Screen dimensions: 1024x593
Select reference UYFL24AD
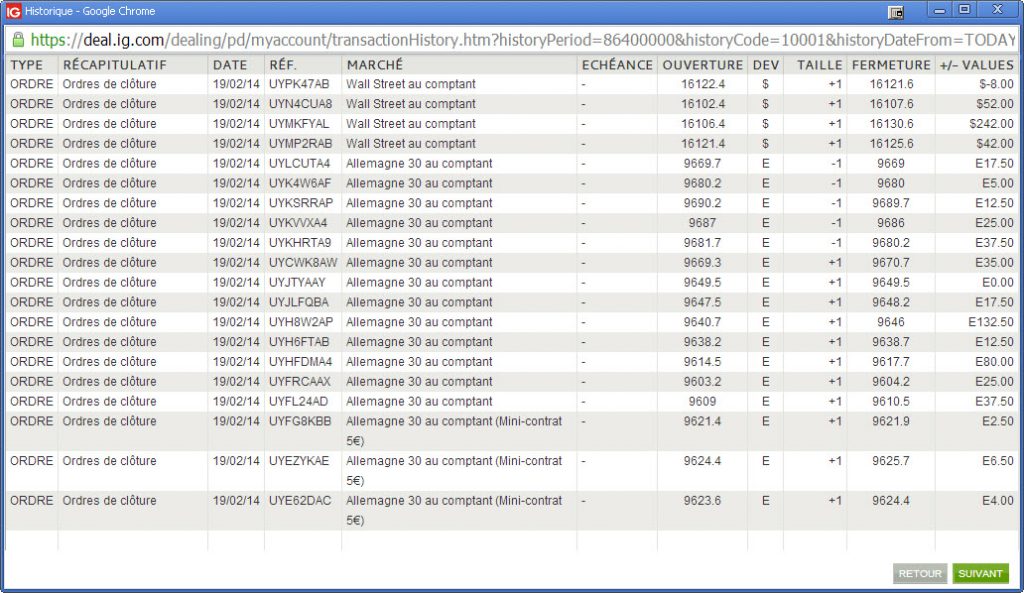click(x=298, y=401)
